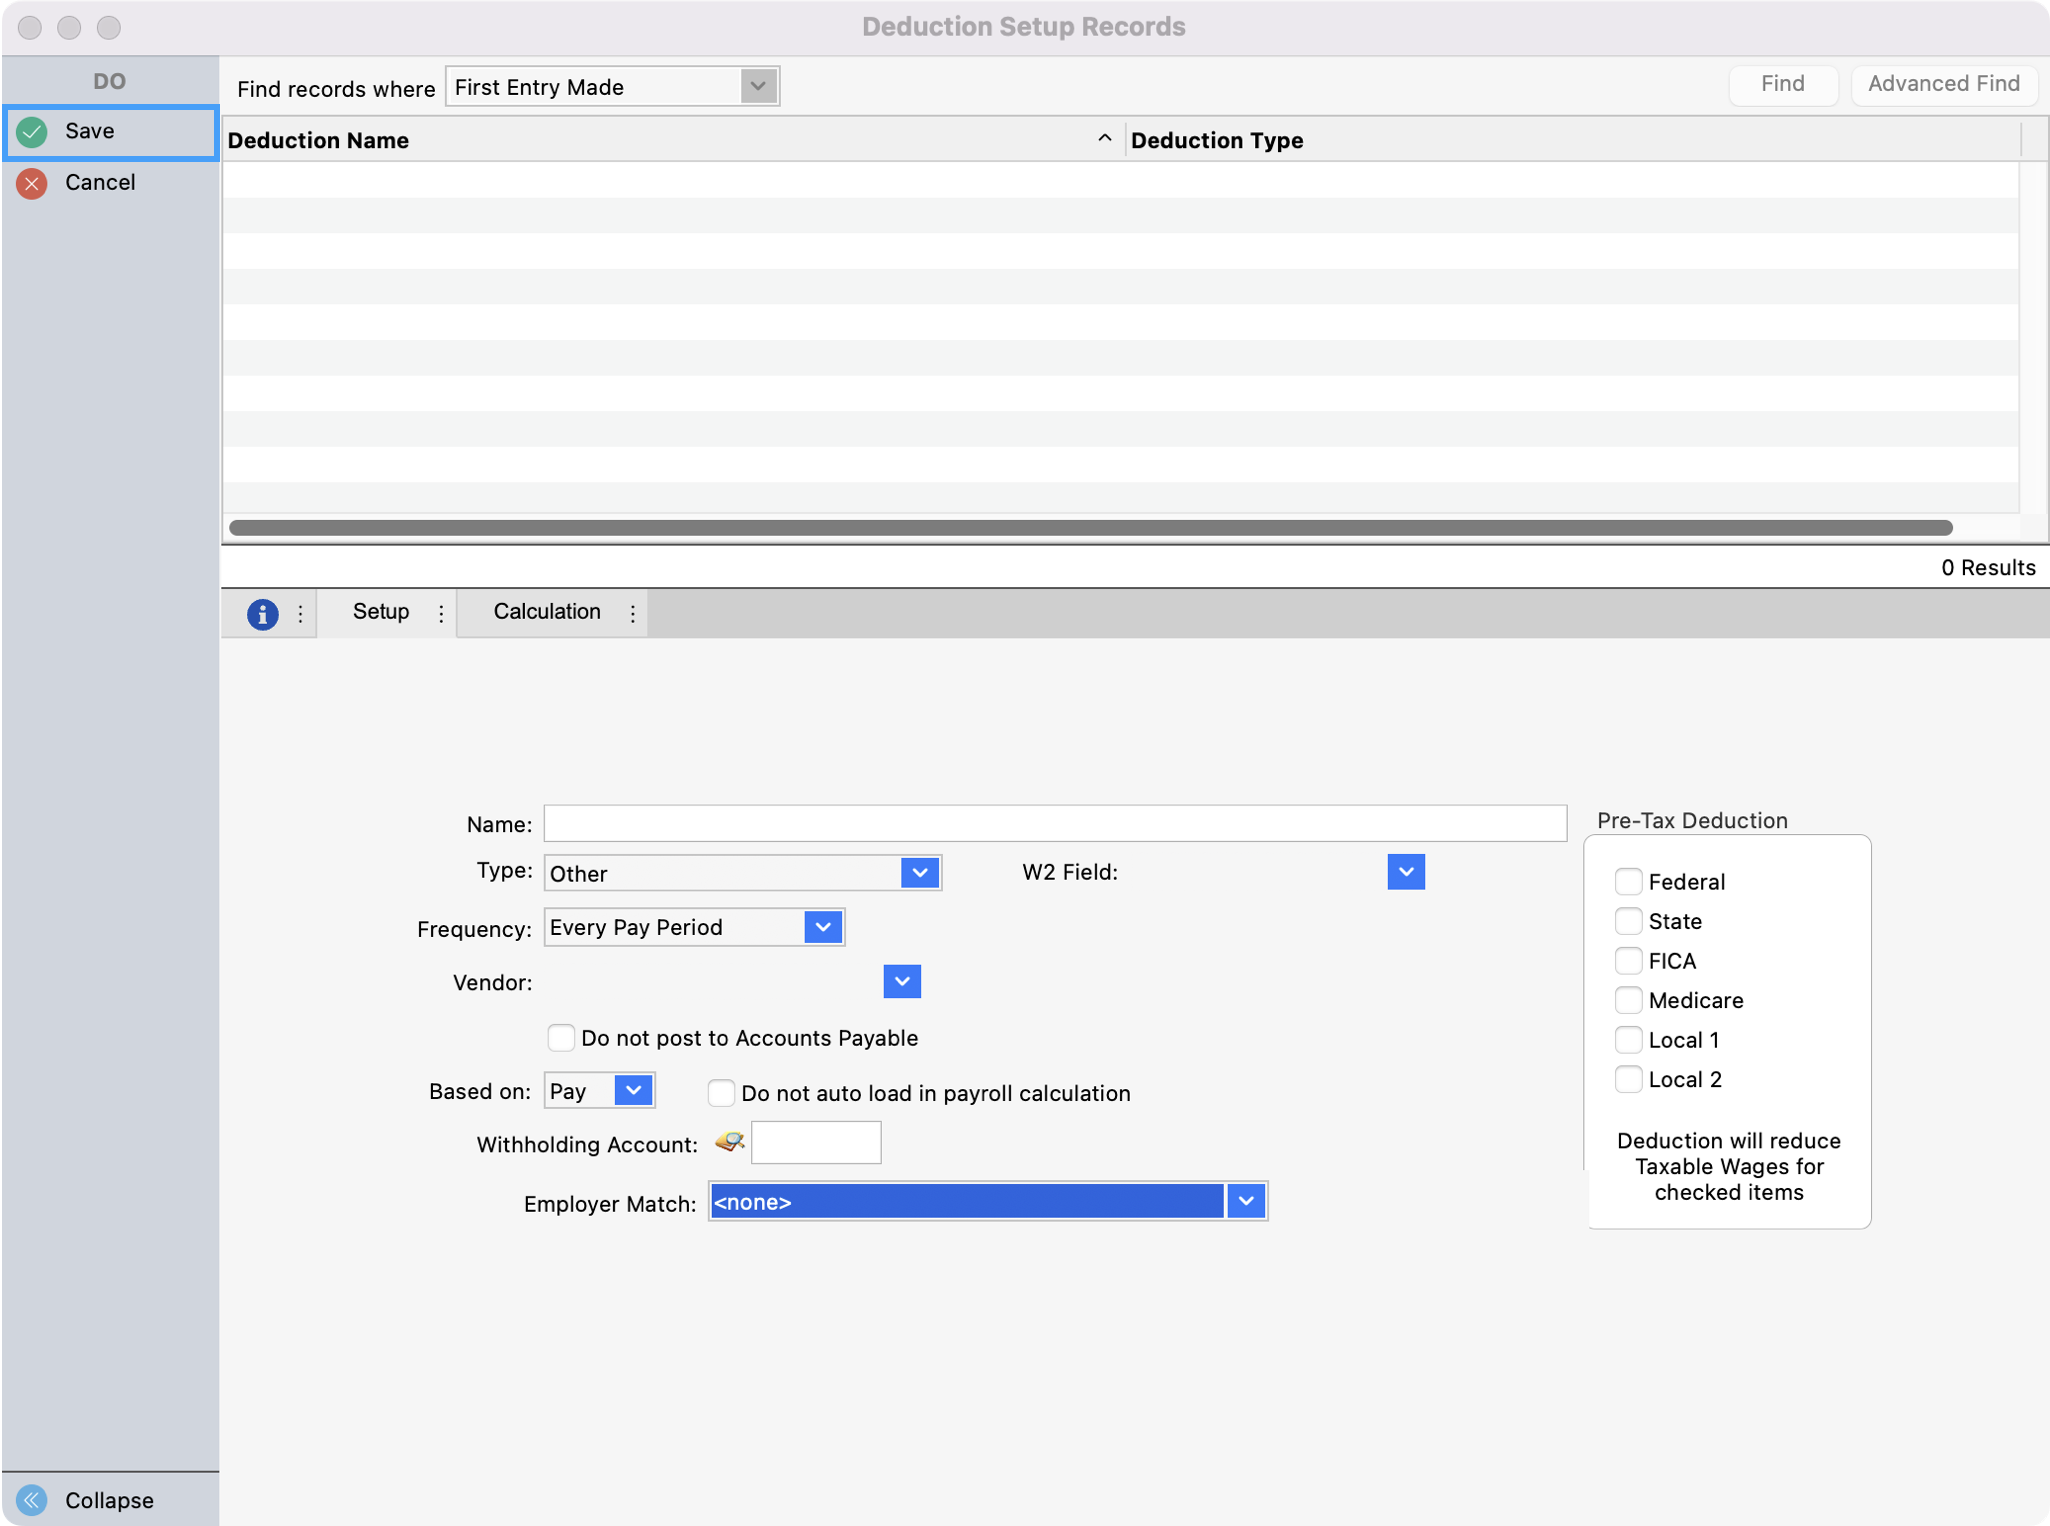Click into the Name text field

[x=1054, y=823]
